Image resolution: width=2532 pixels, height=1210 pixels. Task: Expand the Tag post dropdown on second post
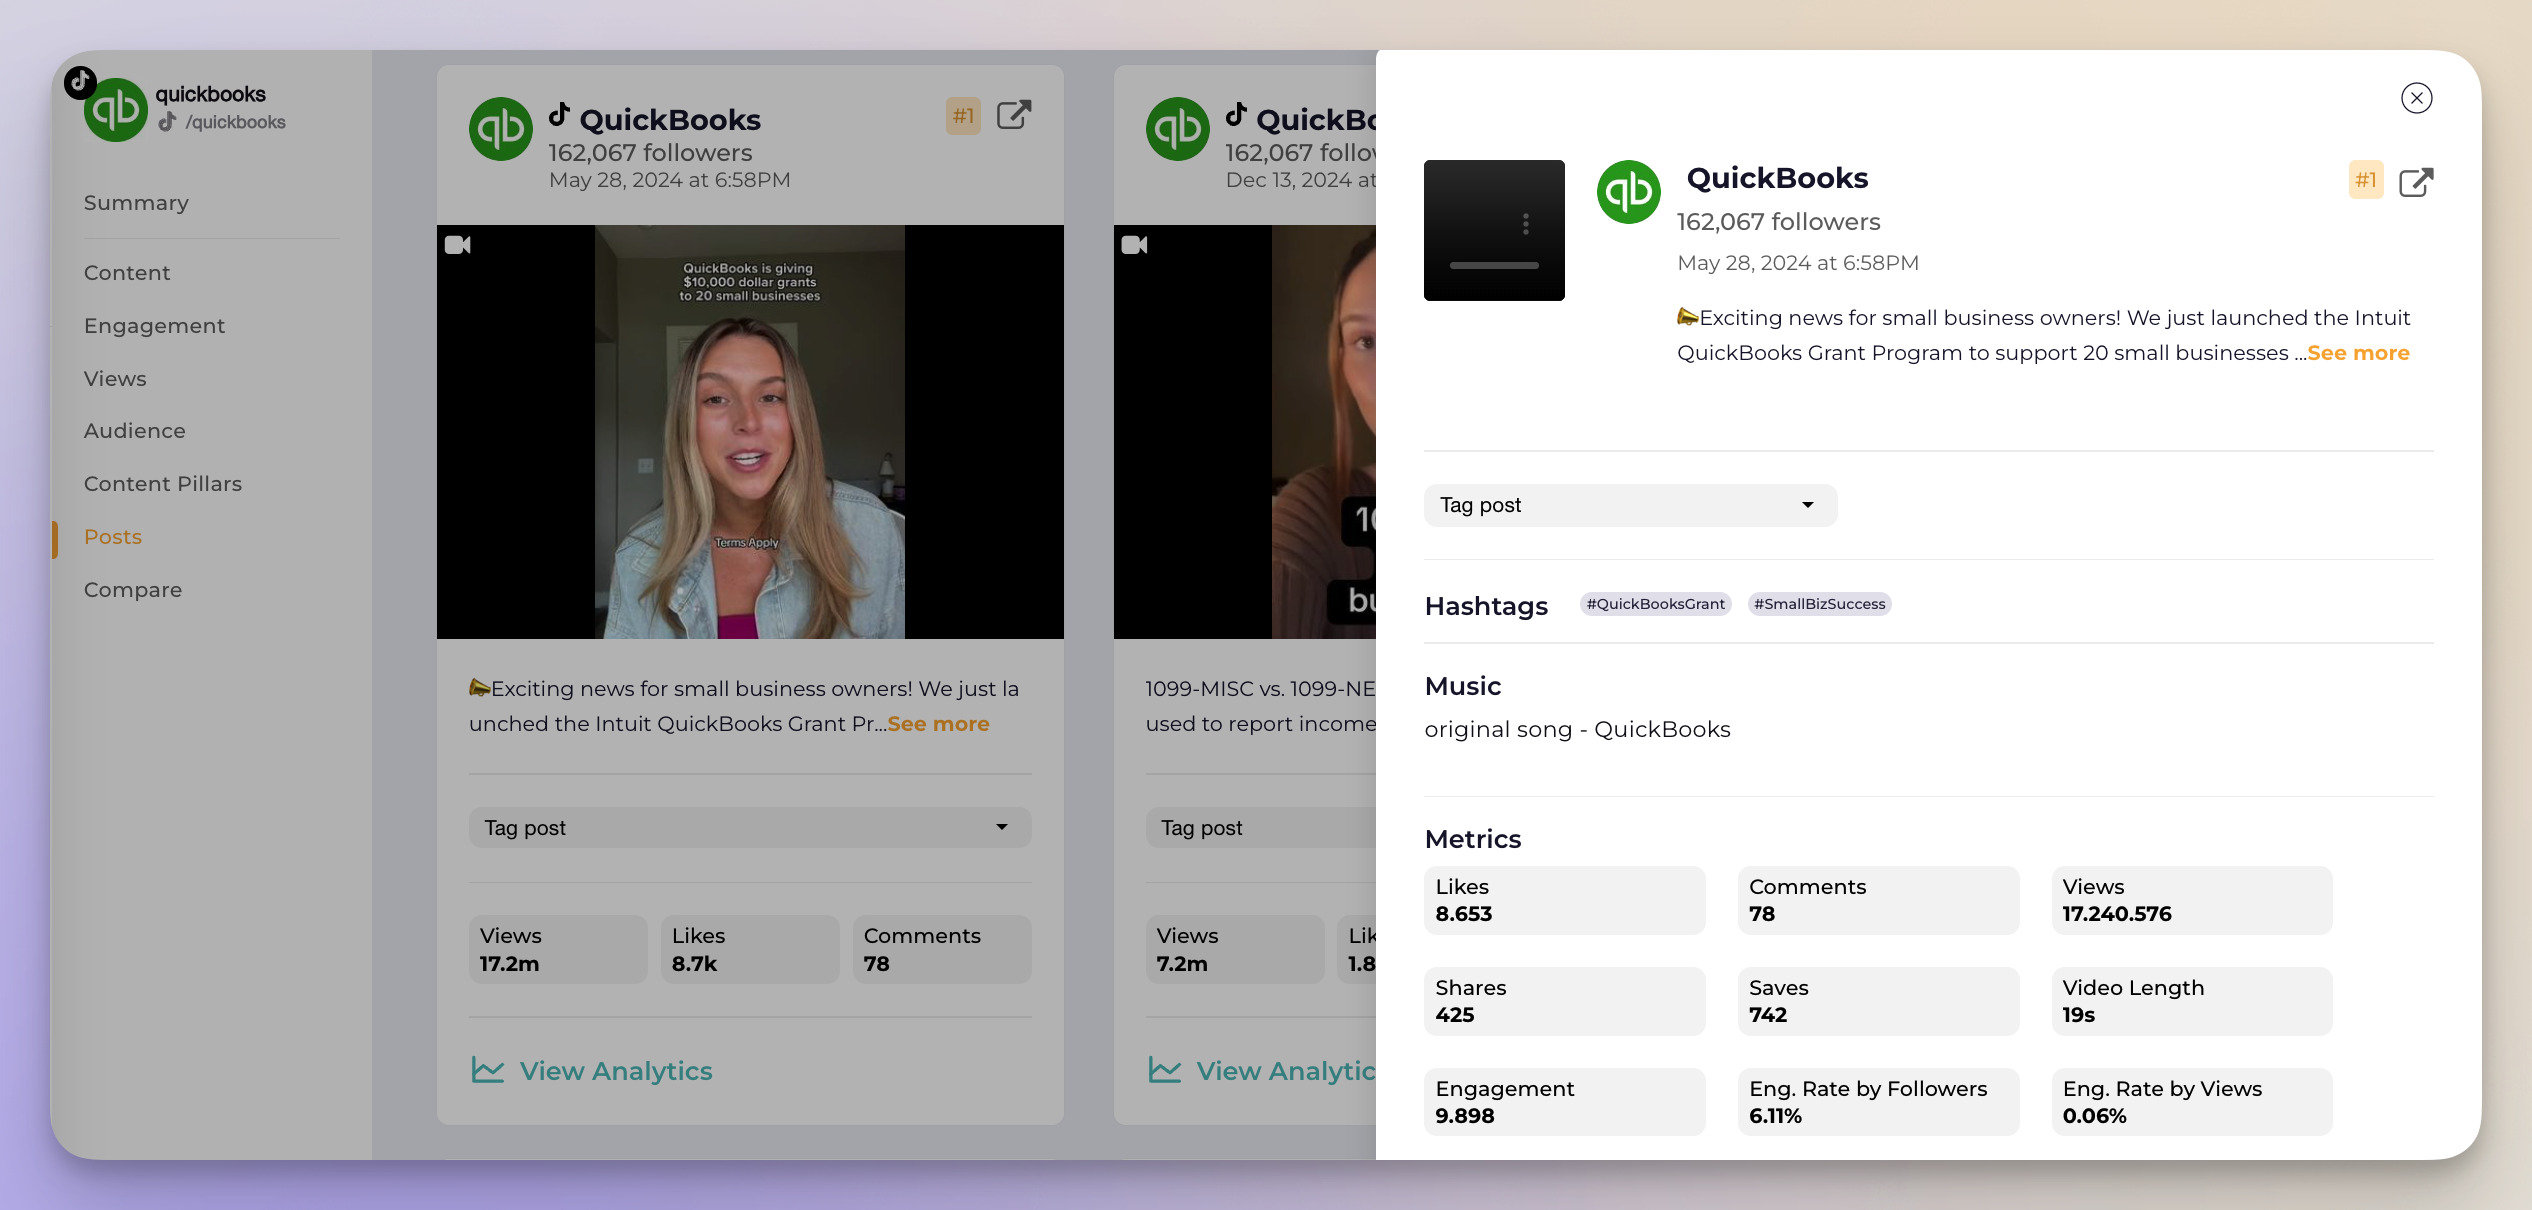(1261, 827)
